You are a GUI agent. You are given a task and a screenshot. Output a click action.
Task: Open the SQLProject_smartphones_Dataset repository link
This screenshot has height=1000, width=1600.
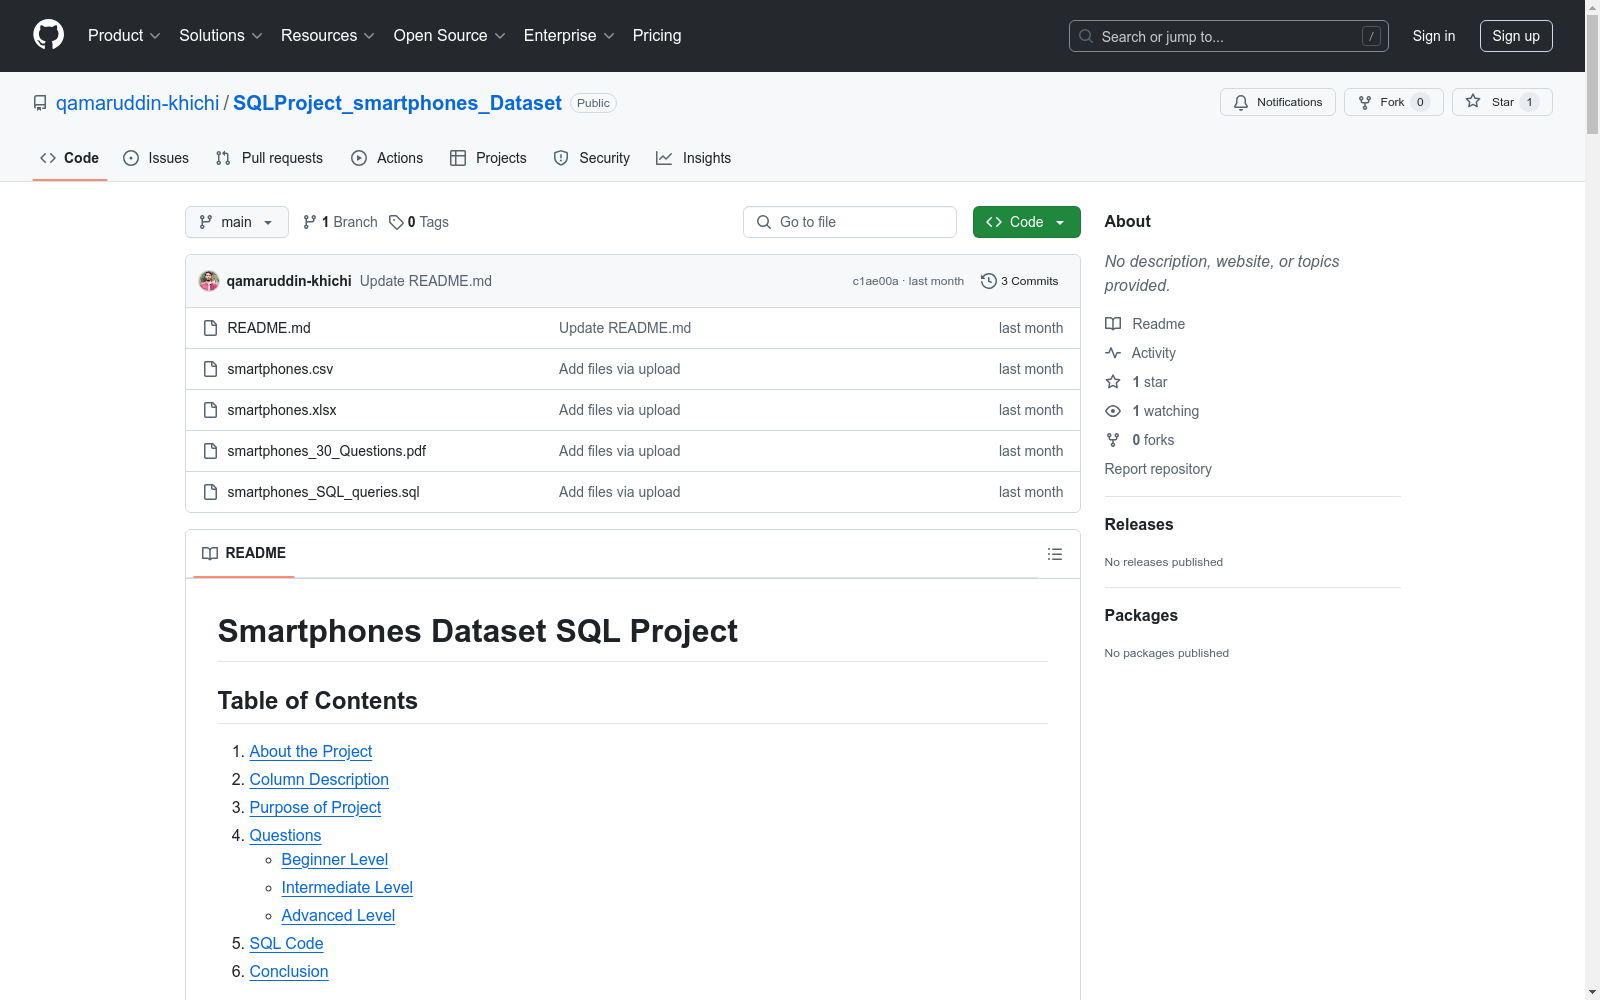pos(397,103)
